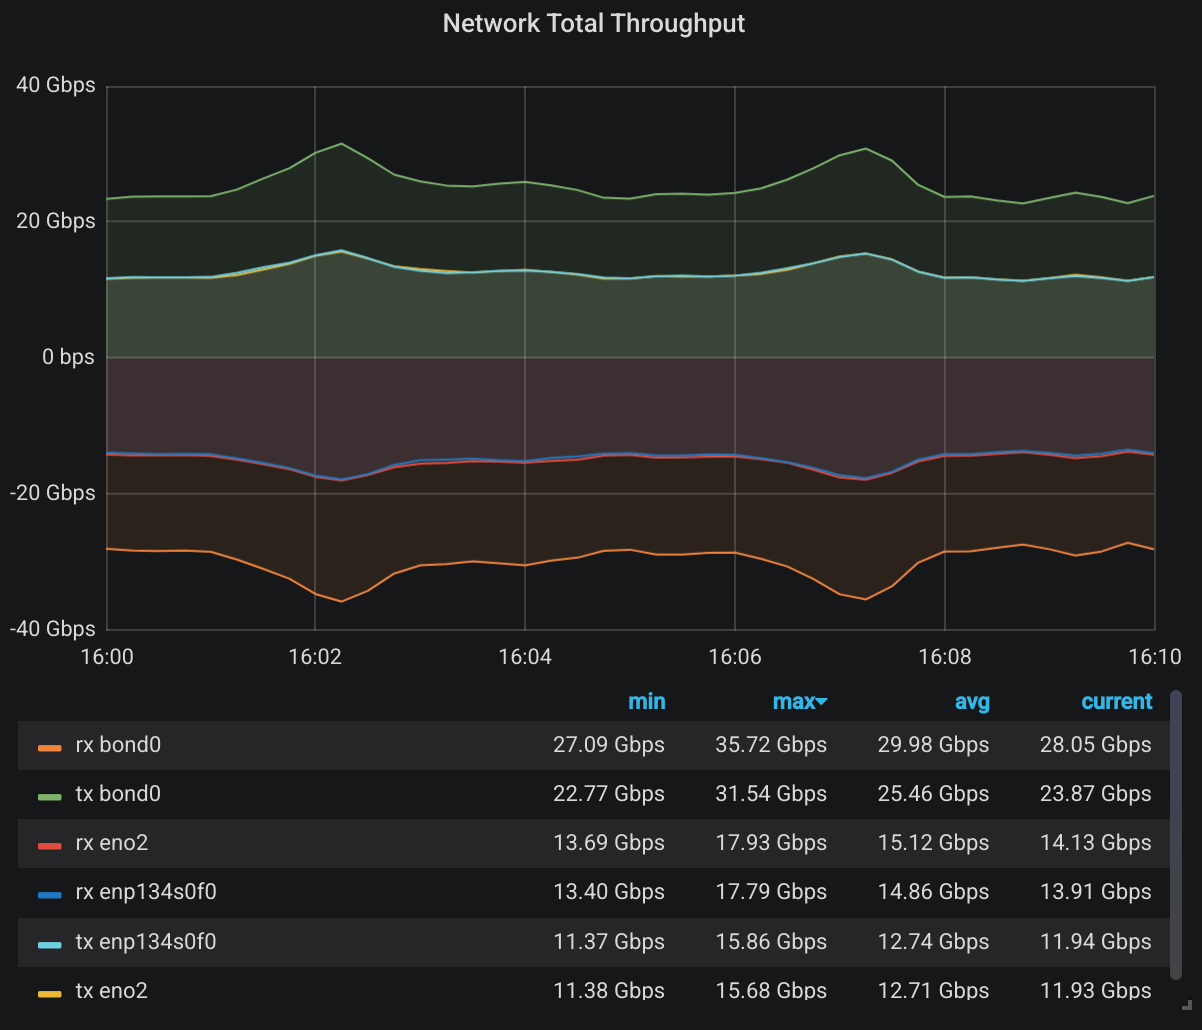Viewport: 1202px width, 1030px height.
Task: Click the tx eno2 current value 11.93 Gbps
Action: [1095, 991]
